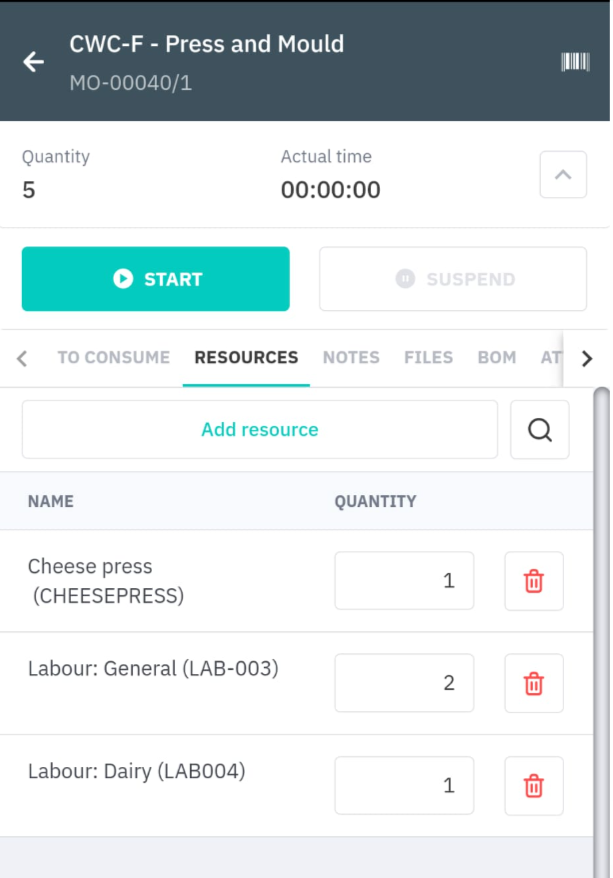The image size is (613, 878).
Task: Switch to the To Consume tab
Action: click(114, 357)
